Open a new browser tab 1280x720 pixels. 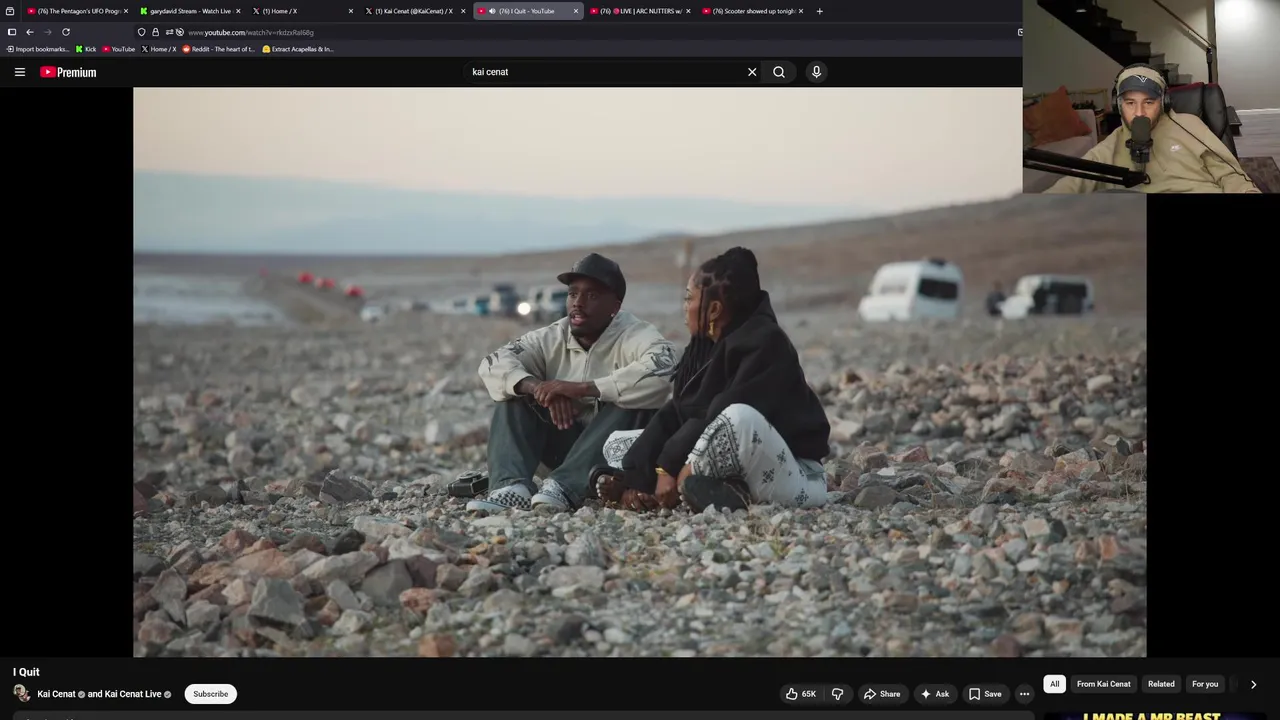pos(819,11)
